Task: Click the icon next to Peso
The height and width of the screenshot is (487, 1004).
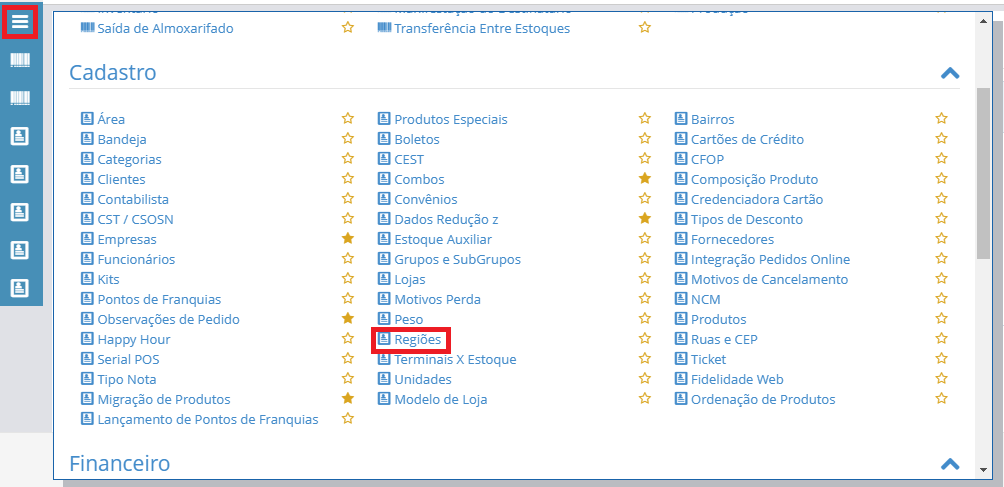Action: point(384,319)
